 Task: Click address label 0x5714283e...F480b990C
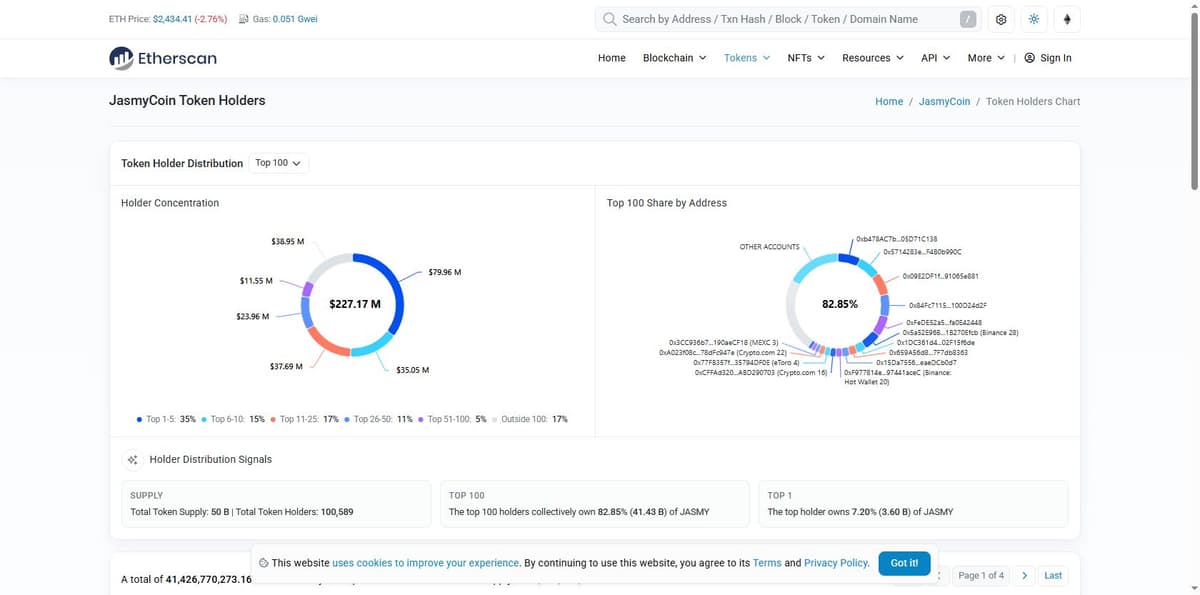coord(922,252)
